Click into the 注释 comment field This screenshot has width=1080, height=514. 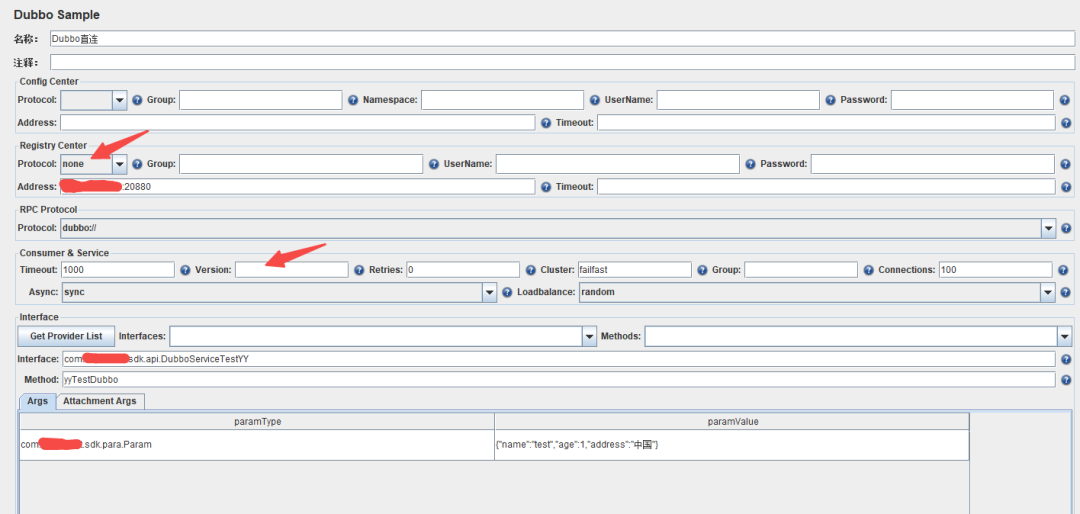point(562,63)
